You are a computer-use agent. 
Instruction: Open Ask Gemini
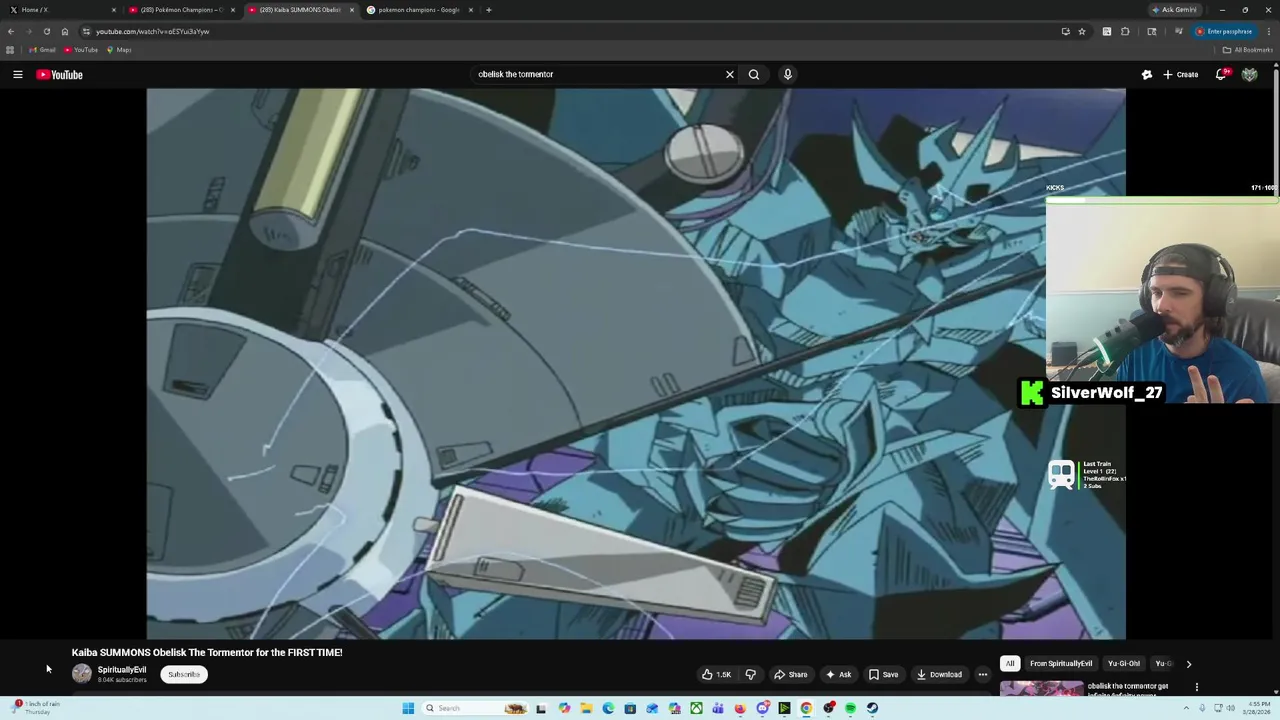click(1175, 10)
